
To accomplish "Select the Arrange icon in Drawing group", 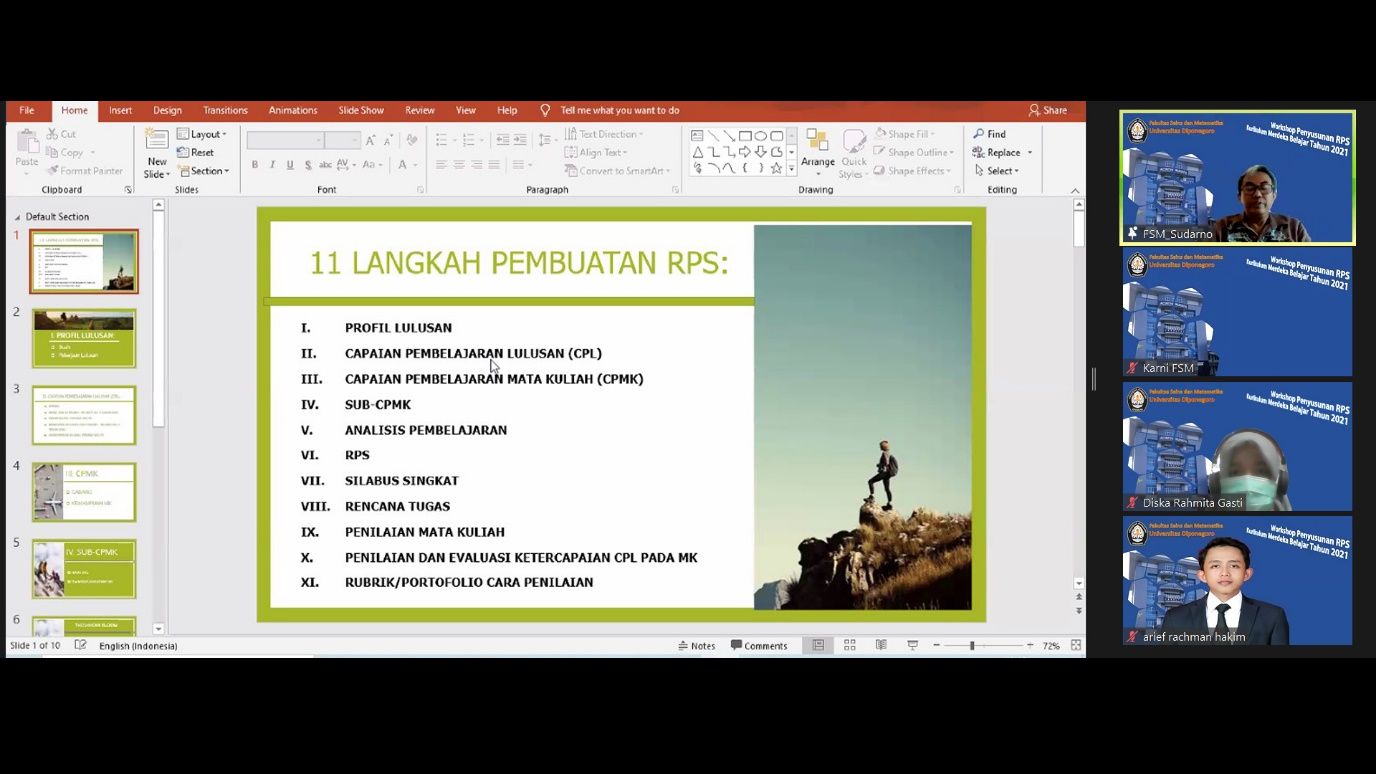I will click(818, 150).
